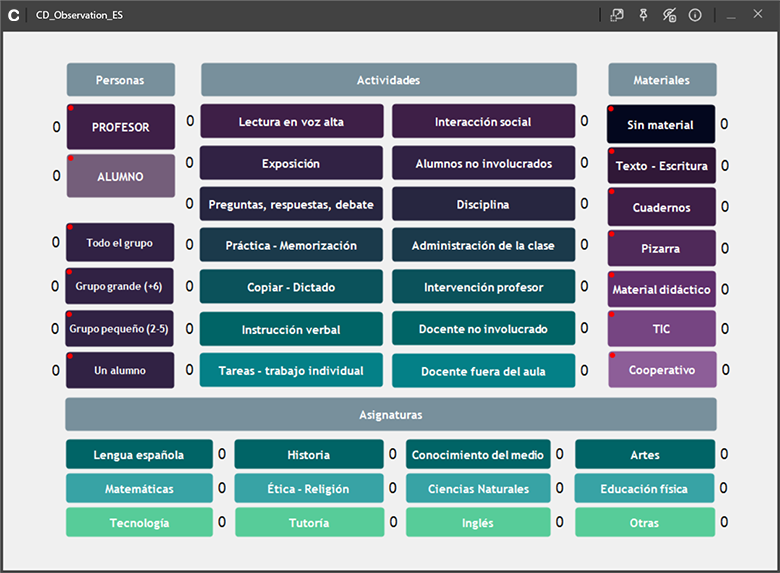Click the Asignaturas header bar
This screenshot has height=573, width=780.
391,414
